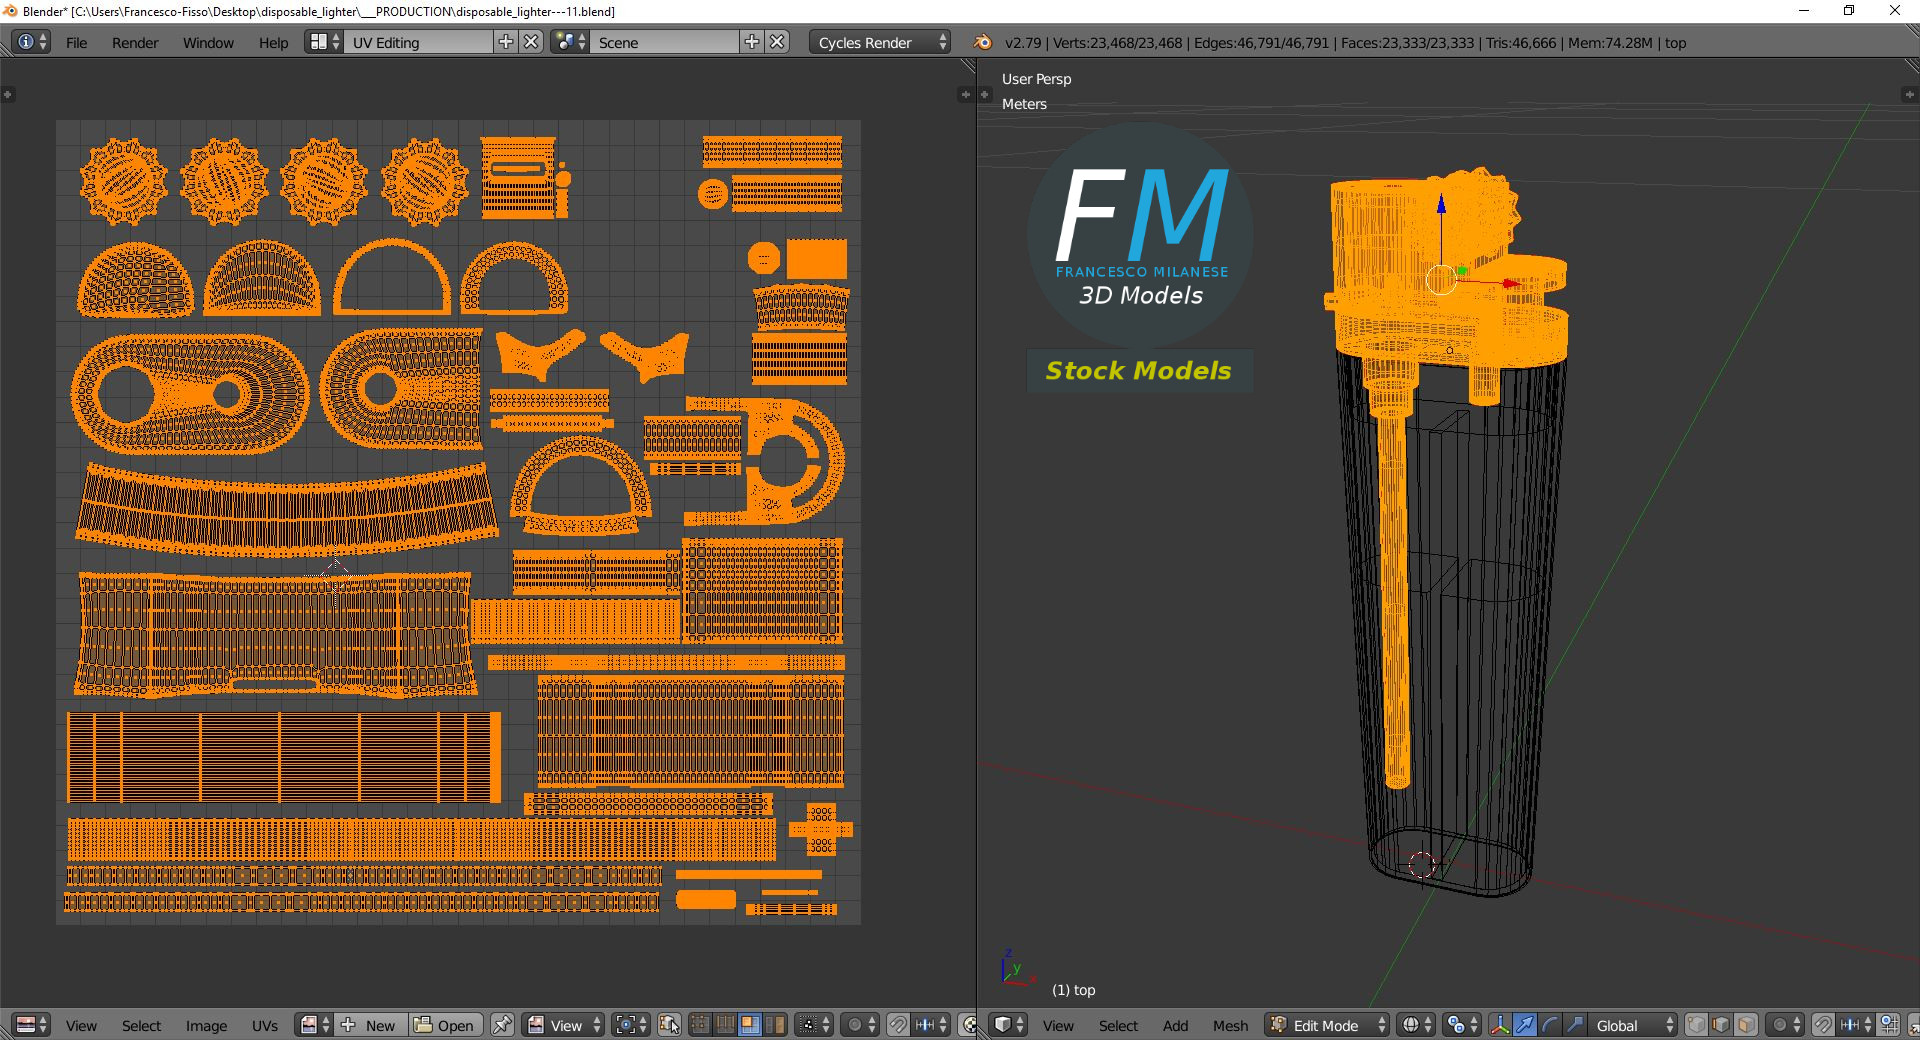Delete the UV Editing screen layout
Screen dimensions: 1920x1040
coord(532,42)
